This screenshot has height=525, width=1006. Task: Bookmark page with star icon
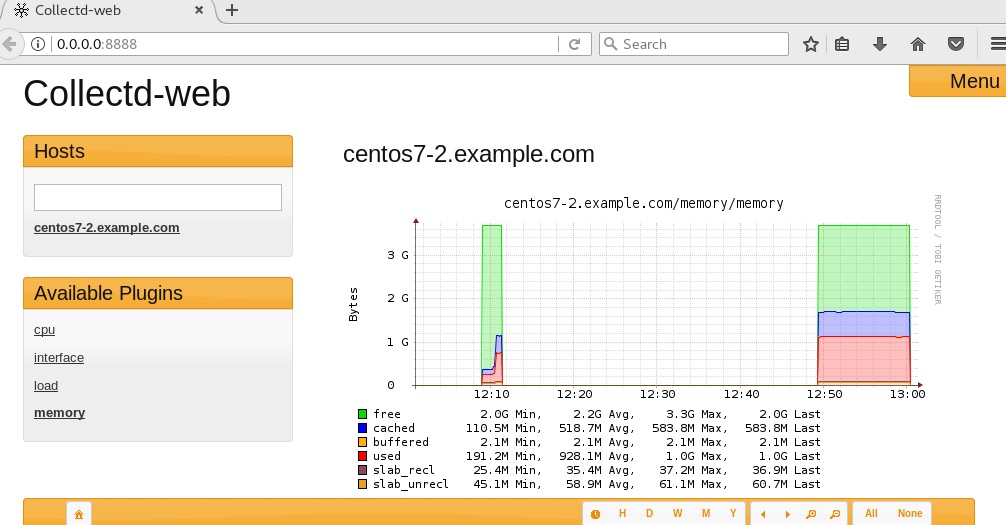point(811,44)
